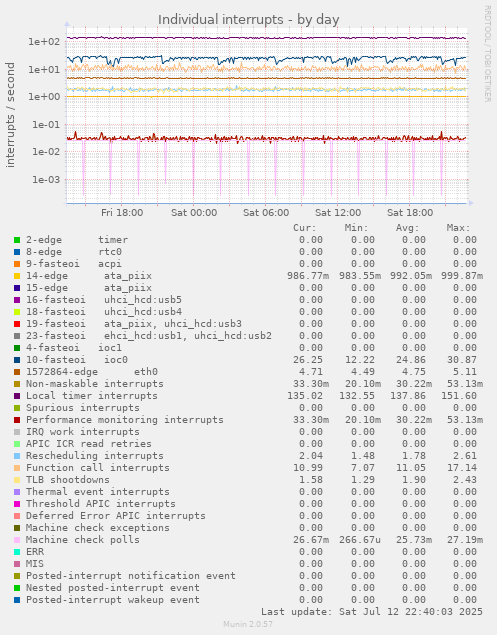Click the 1e+02 y-axis label

coord(44,42)
